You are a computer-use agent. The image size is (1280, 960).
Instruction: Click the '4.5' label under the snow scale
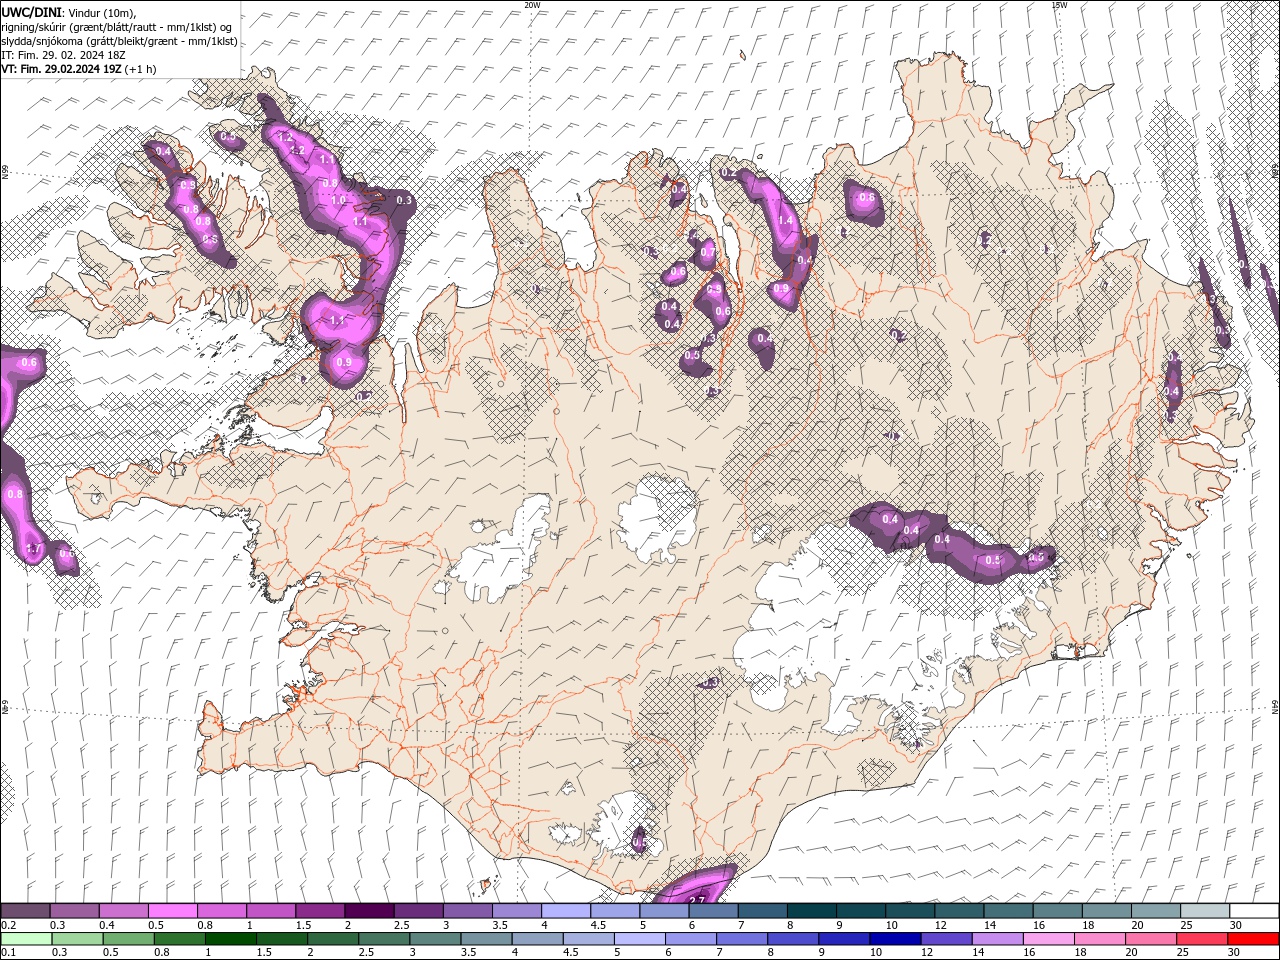598,925
